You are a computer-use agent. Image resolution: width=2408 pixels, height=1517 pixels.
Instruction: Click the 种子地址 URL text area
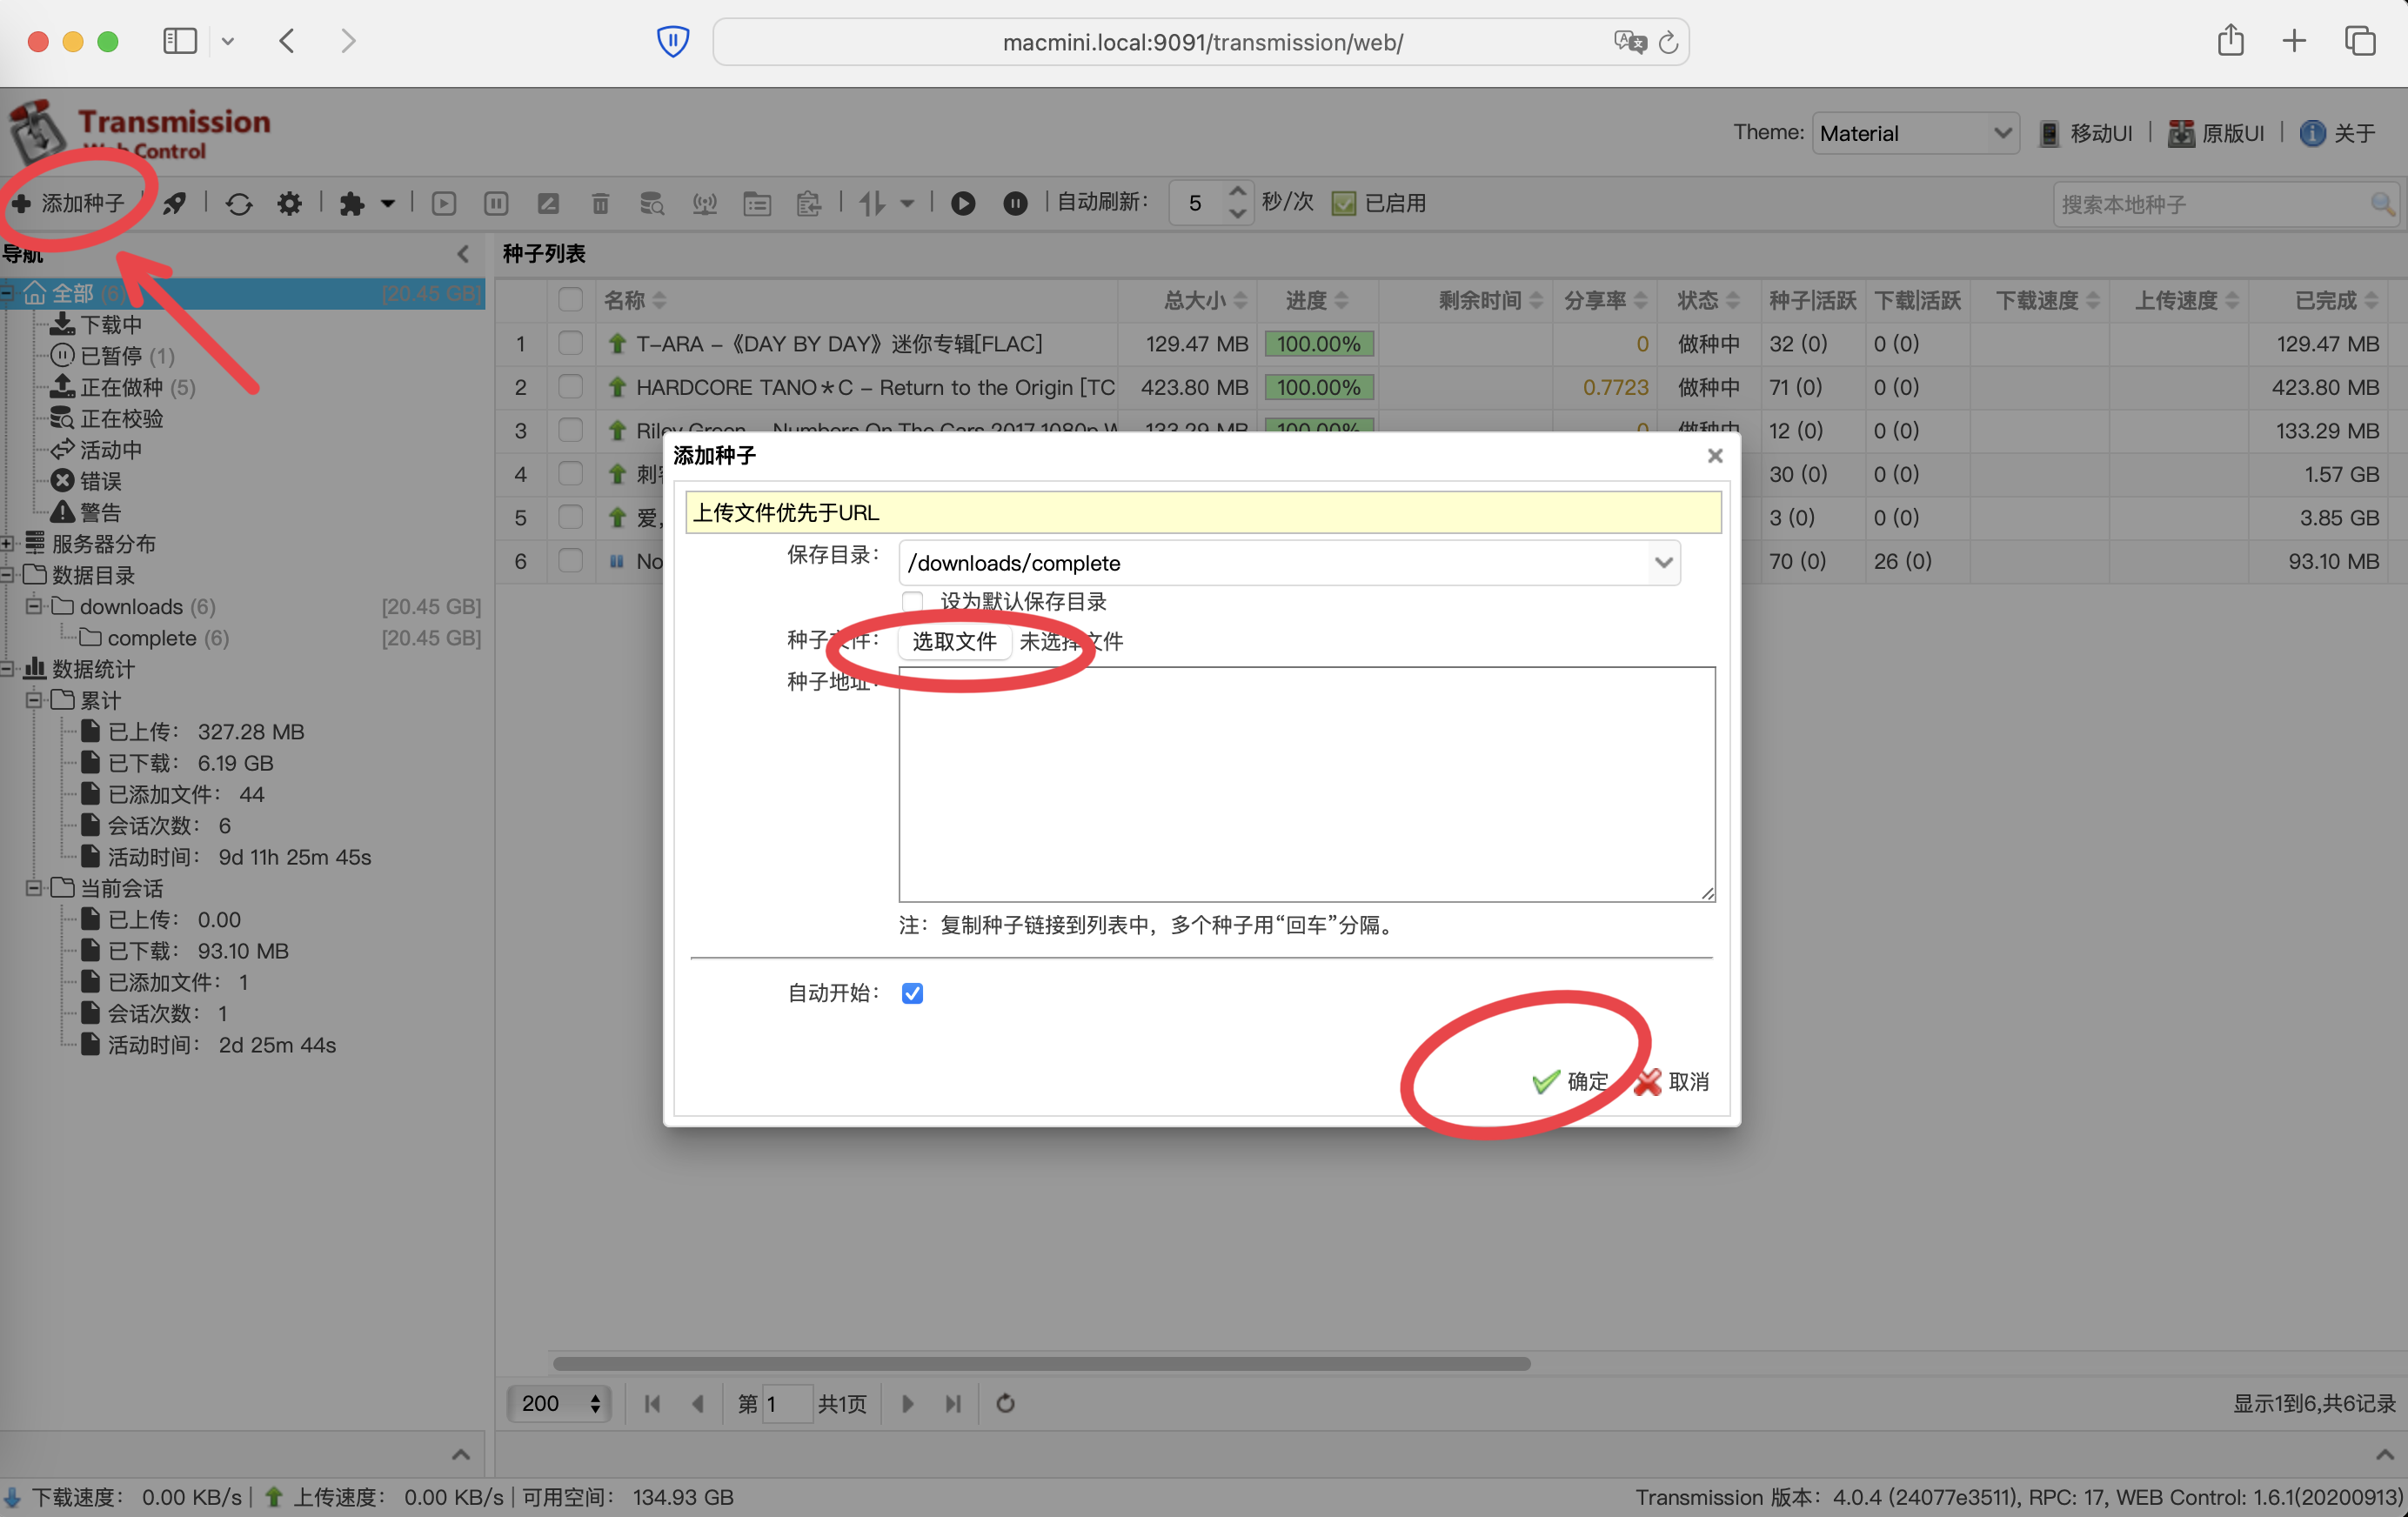click(1306, 784)
